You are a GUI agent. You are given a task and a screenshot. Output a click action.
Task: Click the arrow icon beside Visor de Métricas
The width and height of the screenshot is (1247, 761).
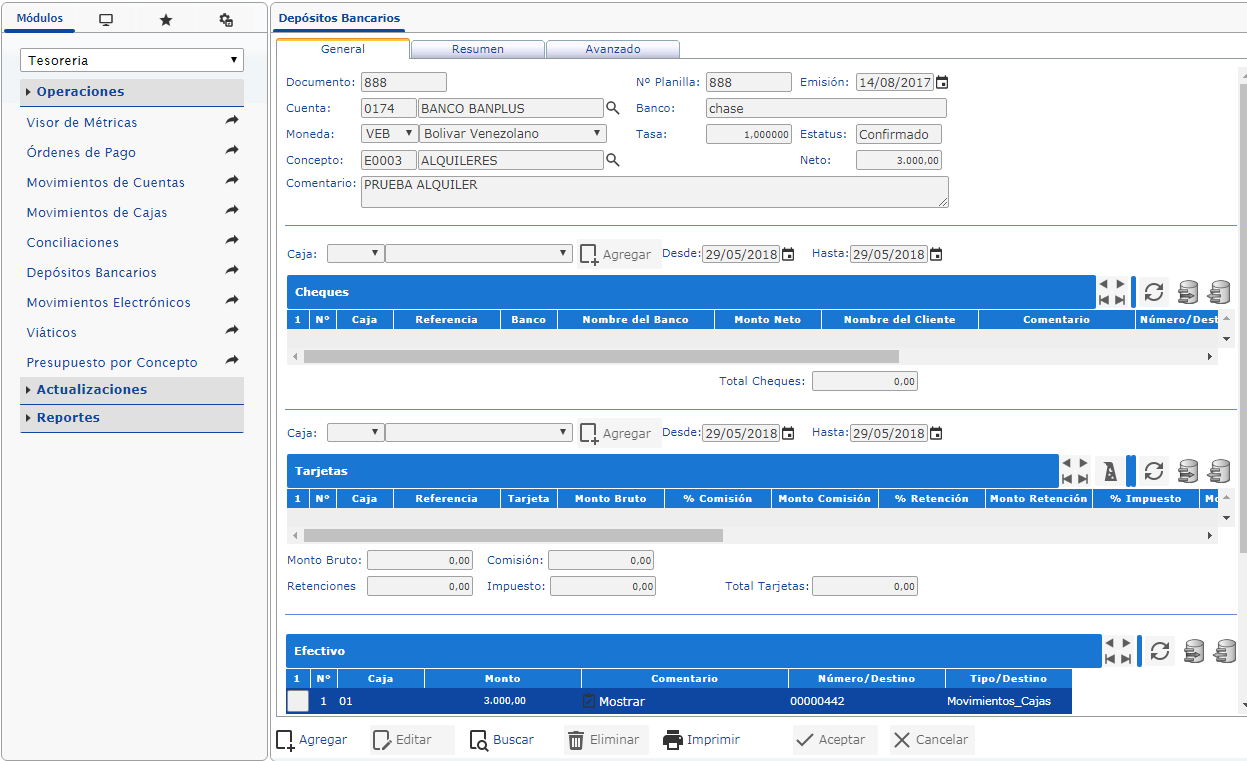pyautogui.click(x=232, y=121)
